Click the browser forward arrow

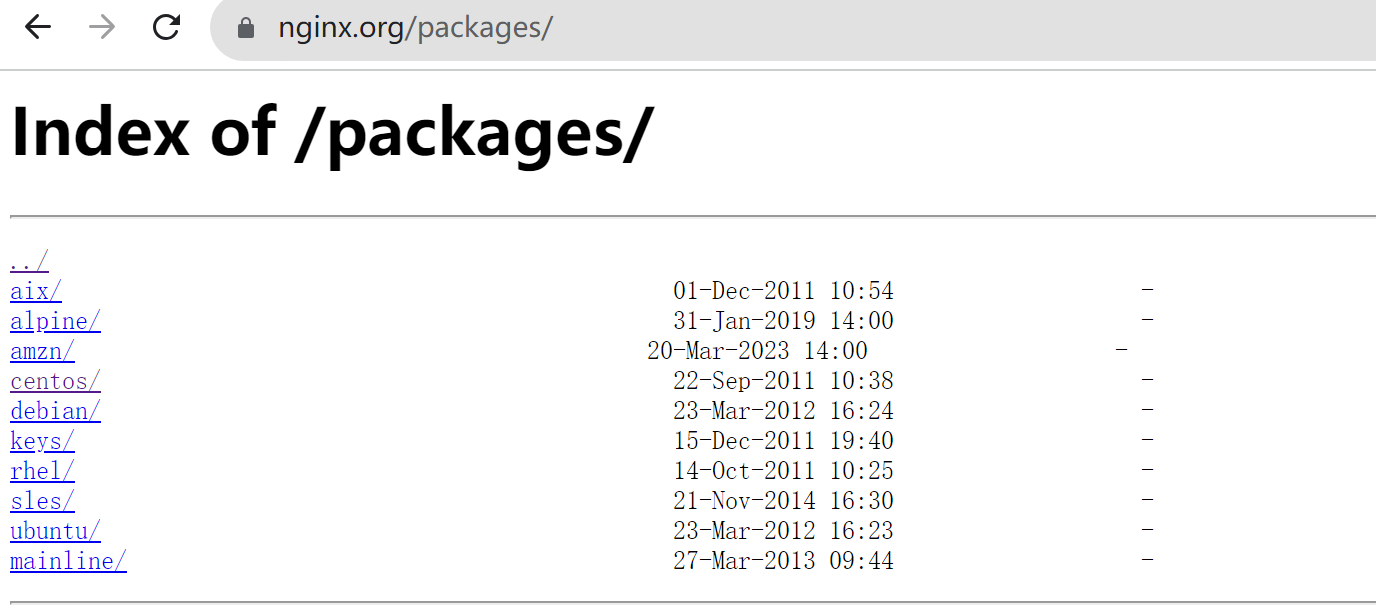[102, 27]
